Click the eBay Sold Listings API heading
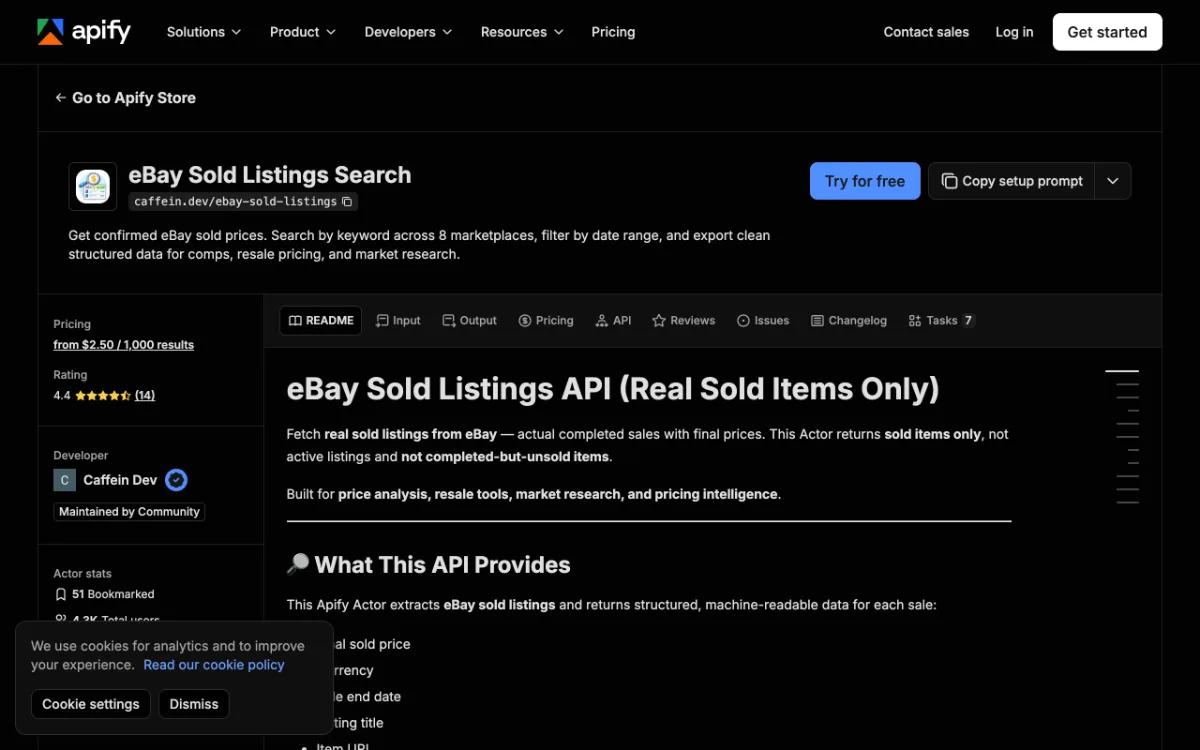Screen dimensions: 1200x750 (613, 388)
